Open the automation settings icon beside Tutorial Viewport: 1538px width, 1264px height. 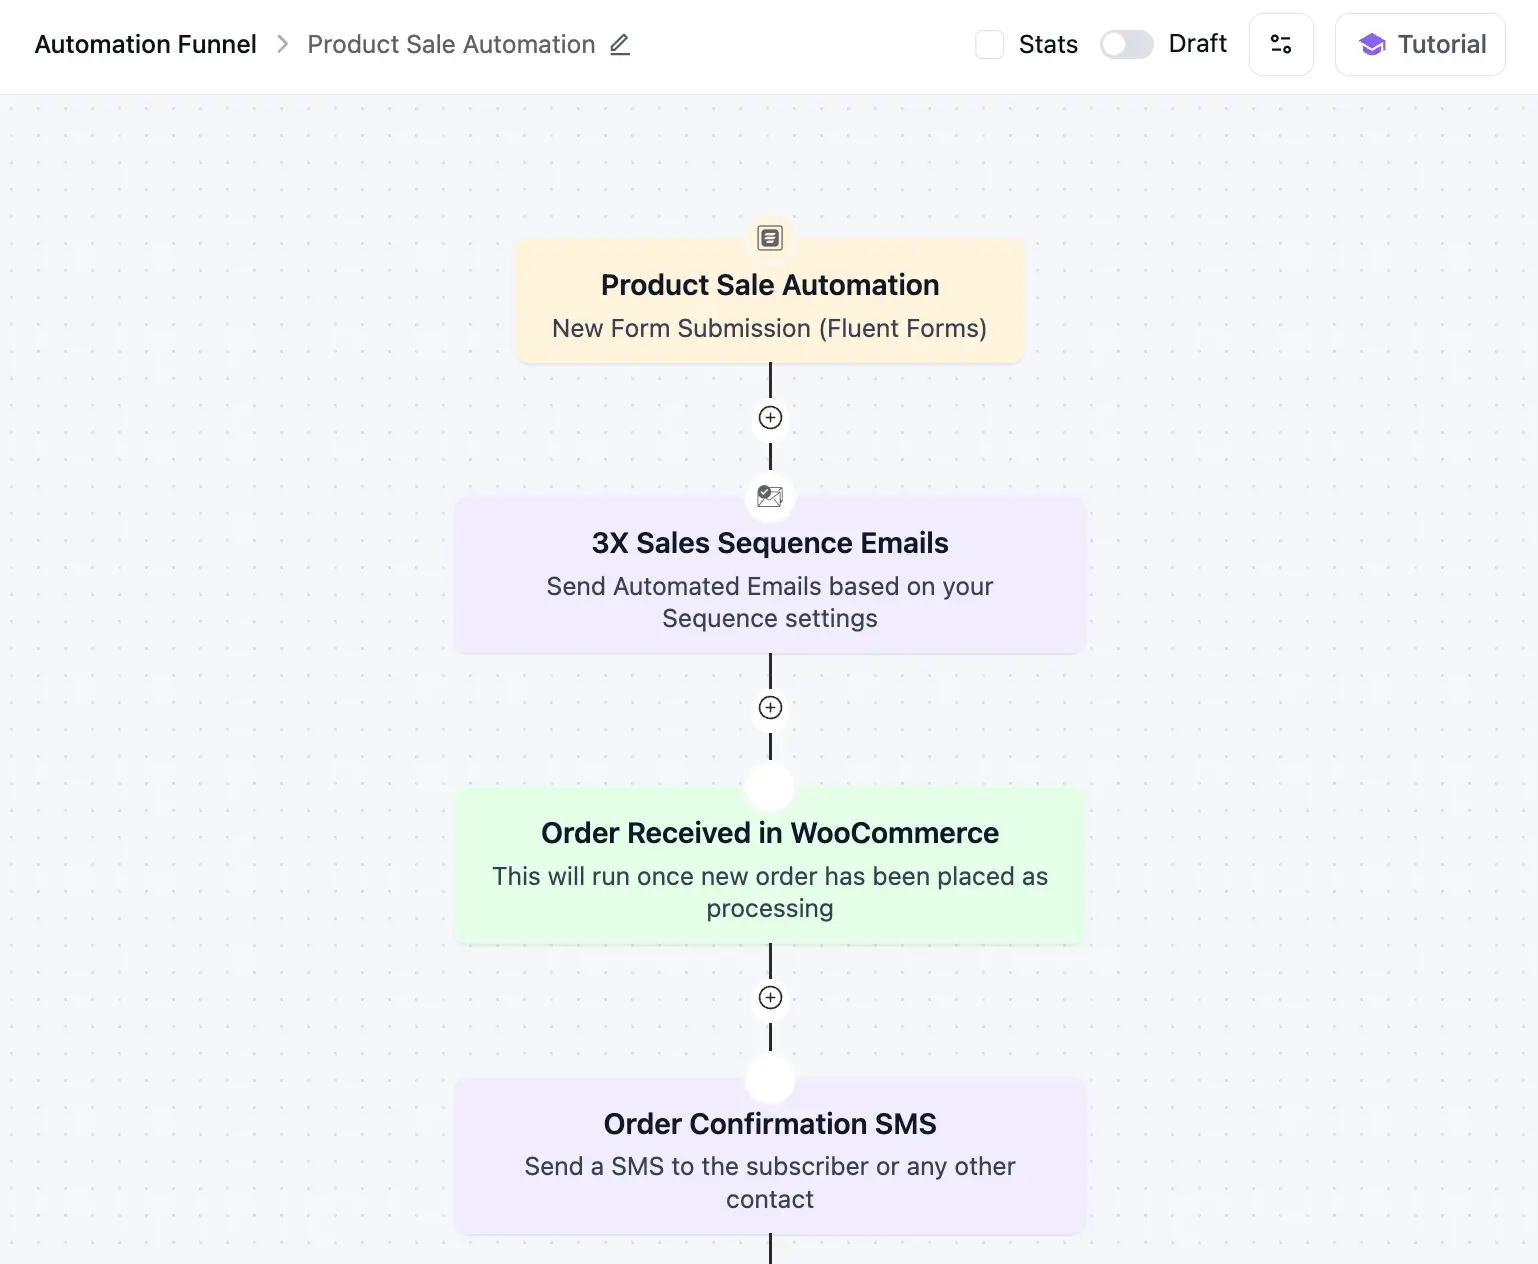coord(1281,44)
